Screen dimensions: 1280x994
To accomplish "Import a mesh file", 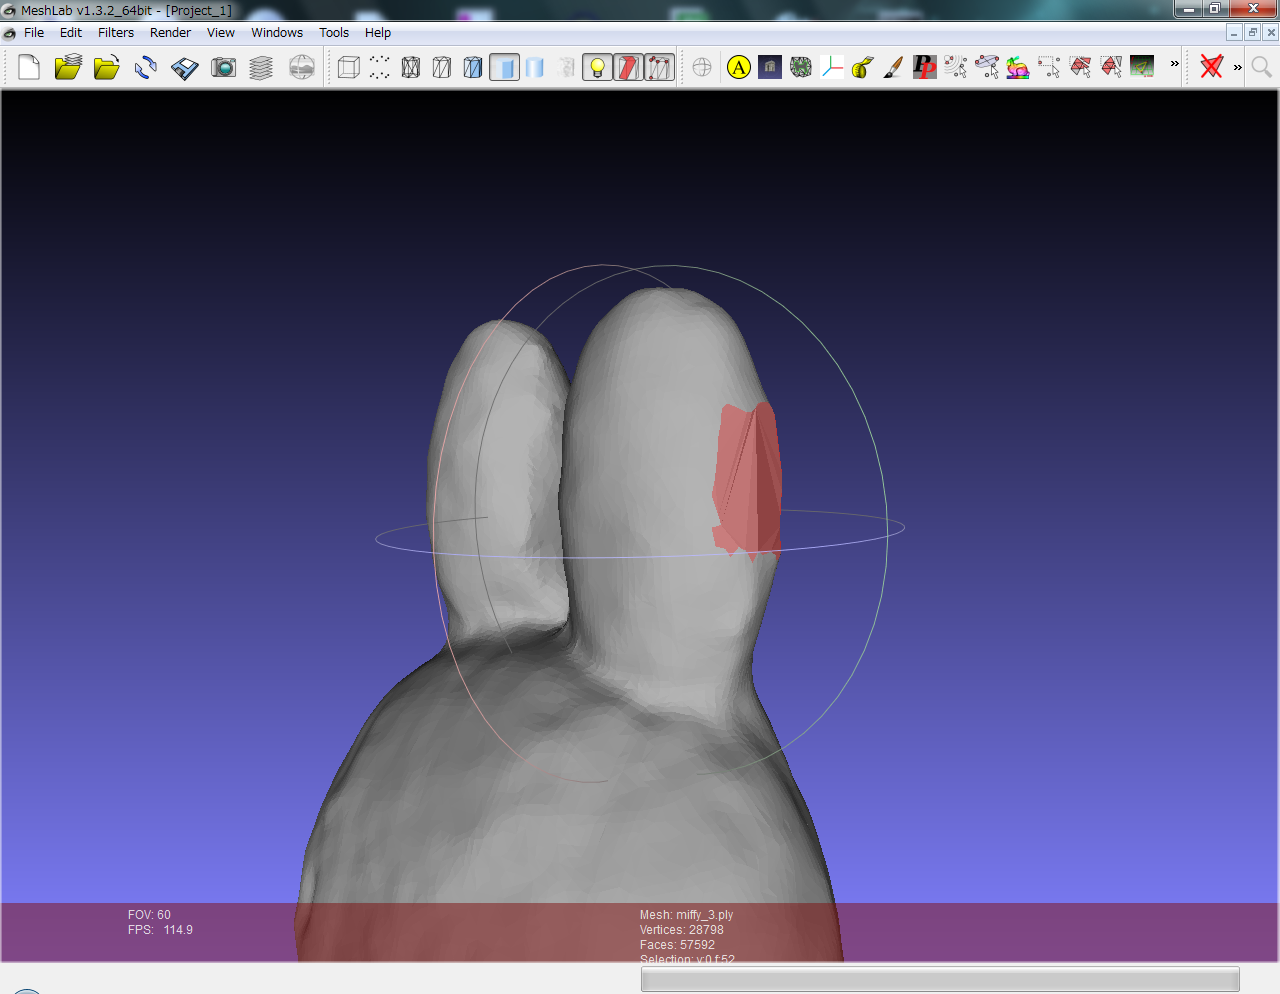I will [106, 67].
